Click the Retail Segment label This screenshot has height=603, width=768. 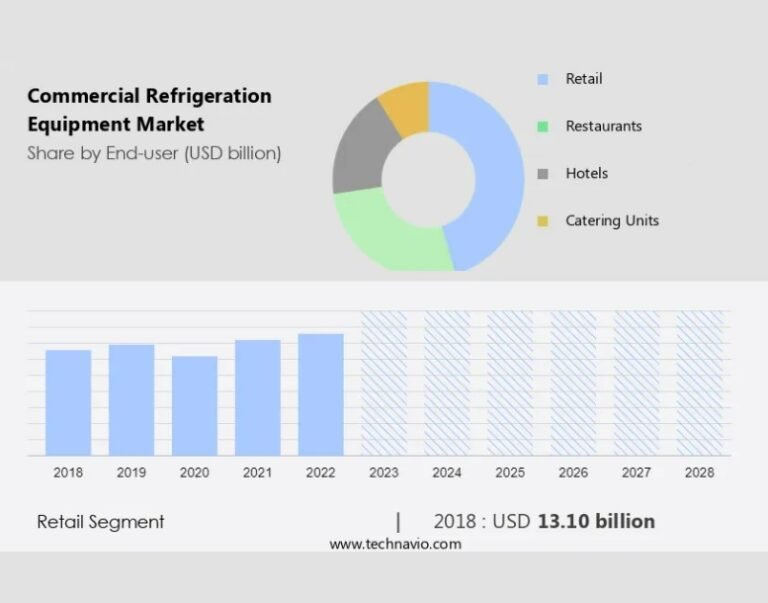coord(100,522)
